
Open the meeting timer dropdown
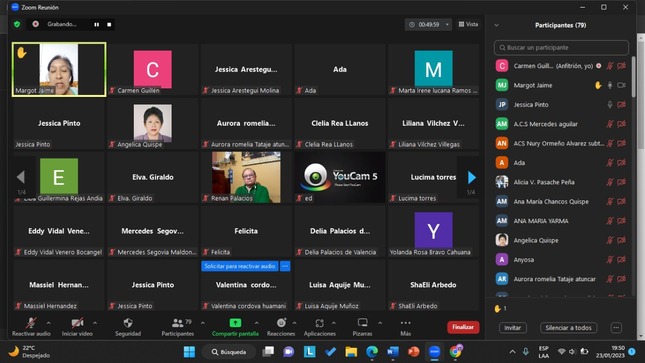(x=447, y=25)
